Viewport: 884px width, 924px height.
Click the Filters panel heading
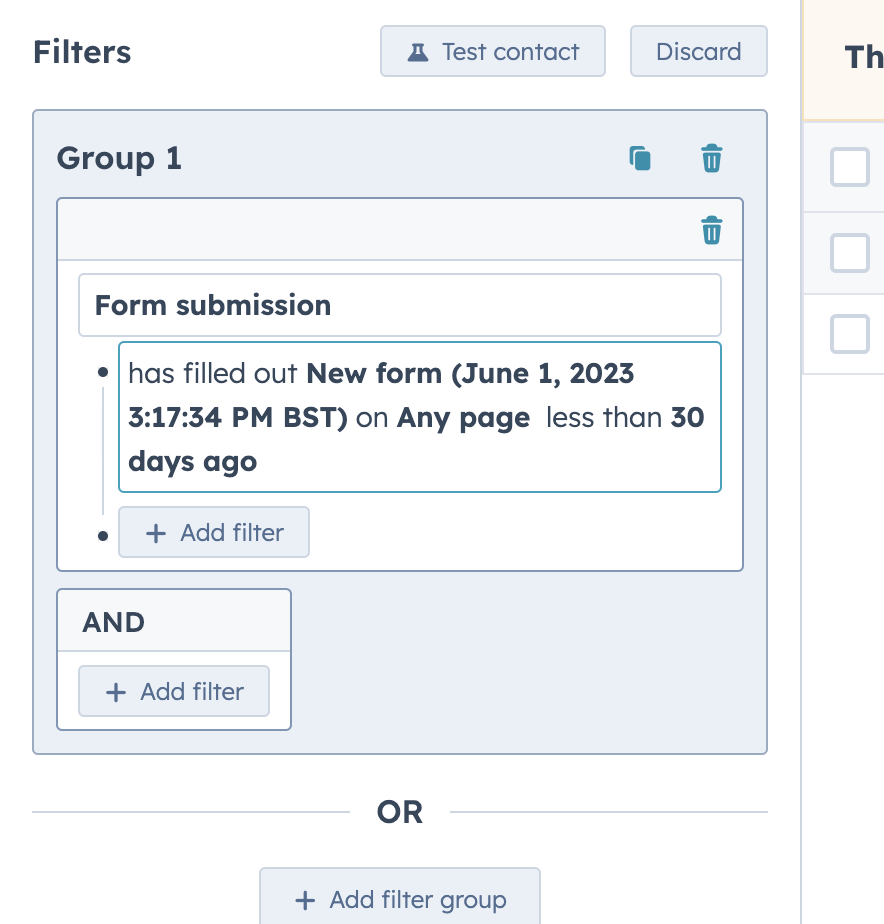[x=82, y=51]
